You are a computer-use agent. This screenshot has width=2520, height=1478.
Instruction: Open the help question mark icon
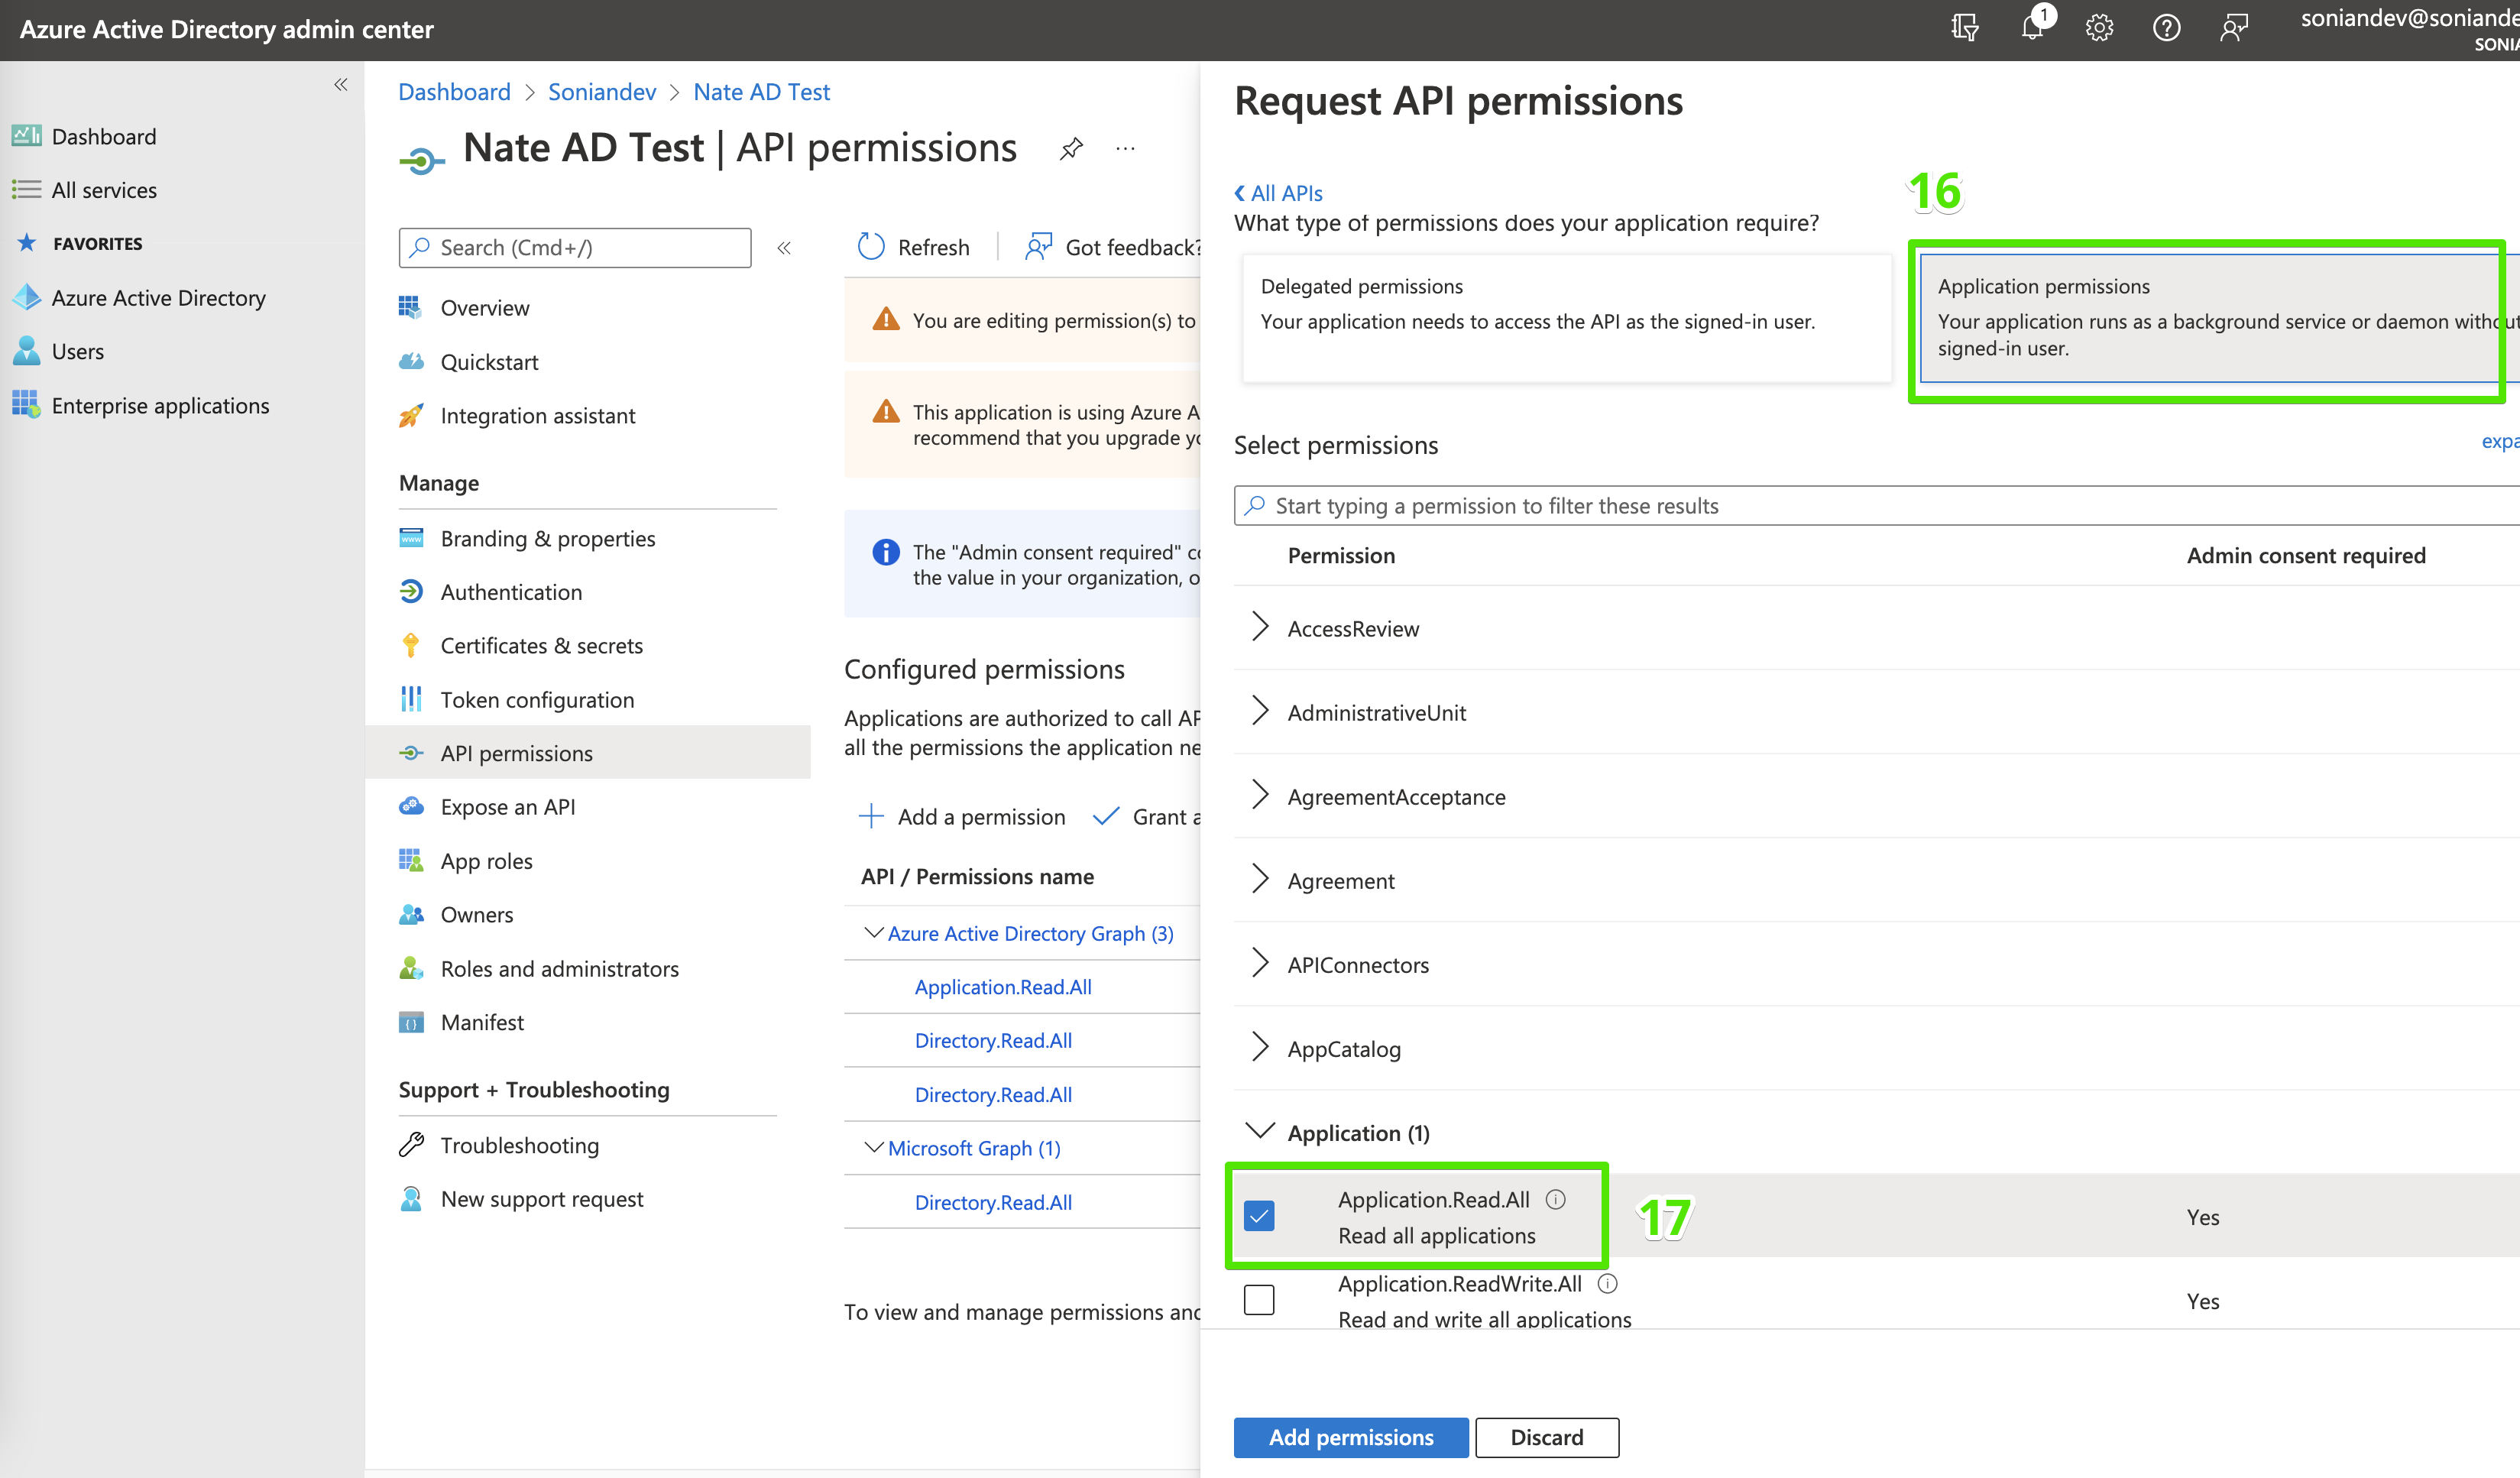coord(2166,28)
